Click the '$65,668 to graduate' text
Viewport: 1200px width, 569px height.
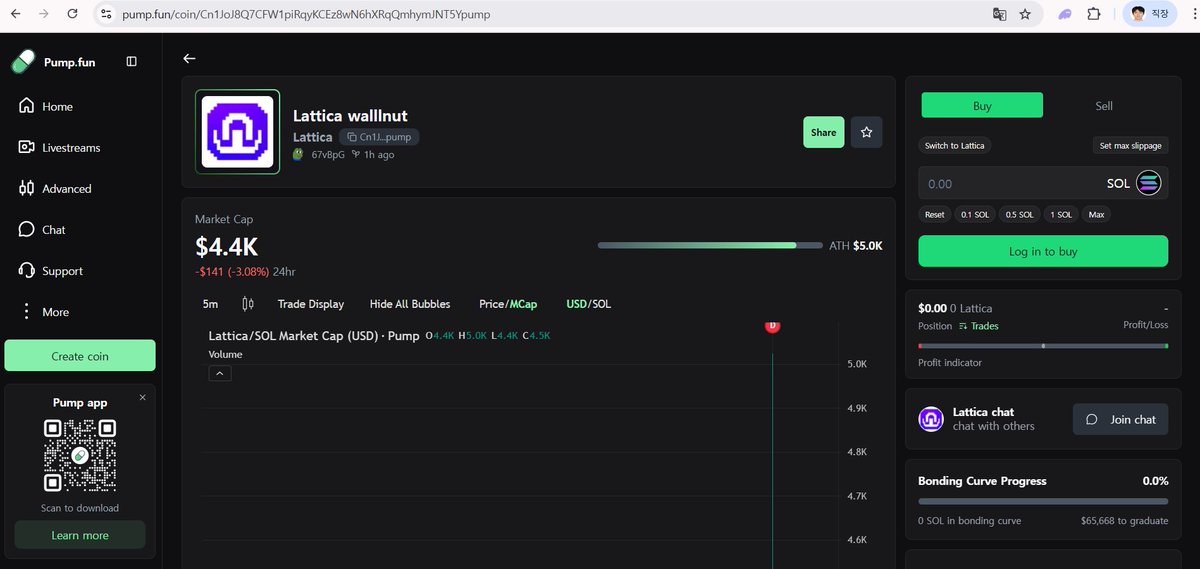[x=1124, y=521]
